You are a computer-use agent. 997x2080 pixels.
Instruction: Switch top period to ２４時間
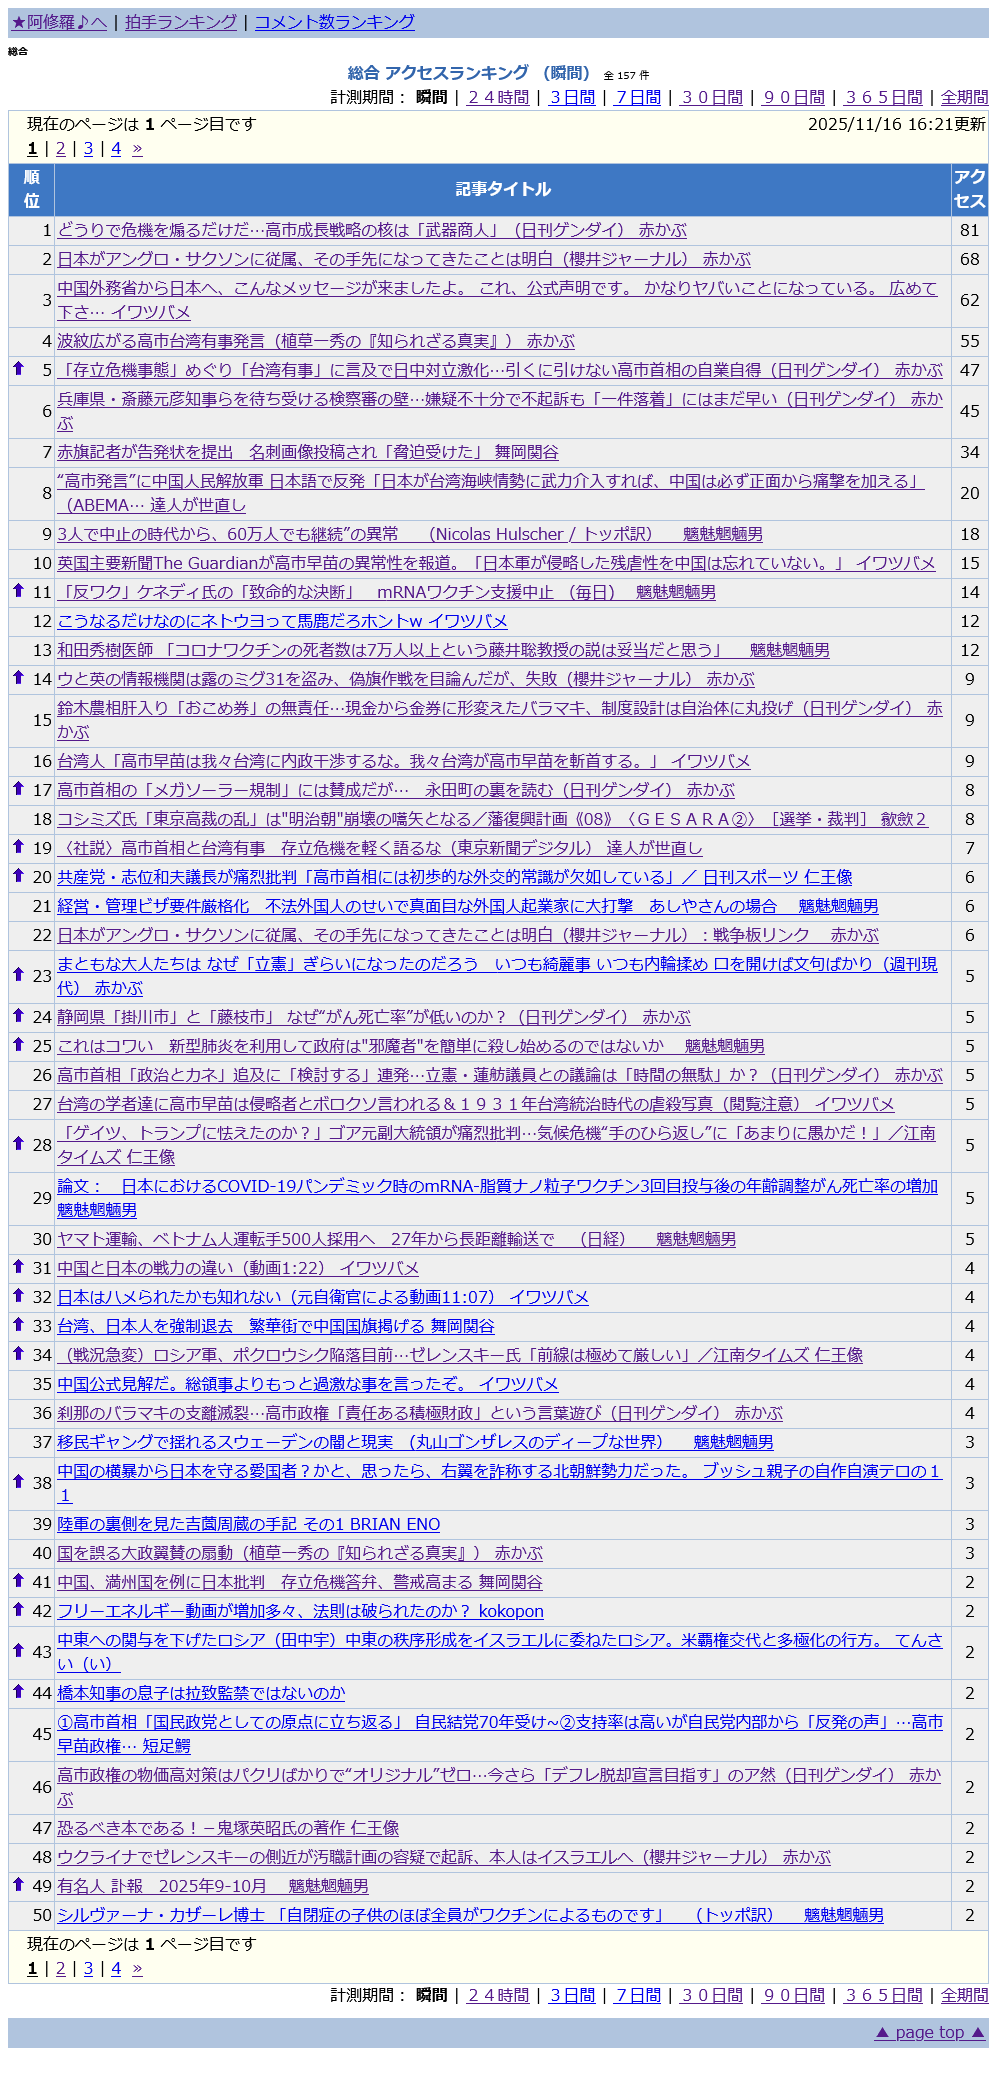point(498,97)
